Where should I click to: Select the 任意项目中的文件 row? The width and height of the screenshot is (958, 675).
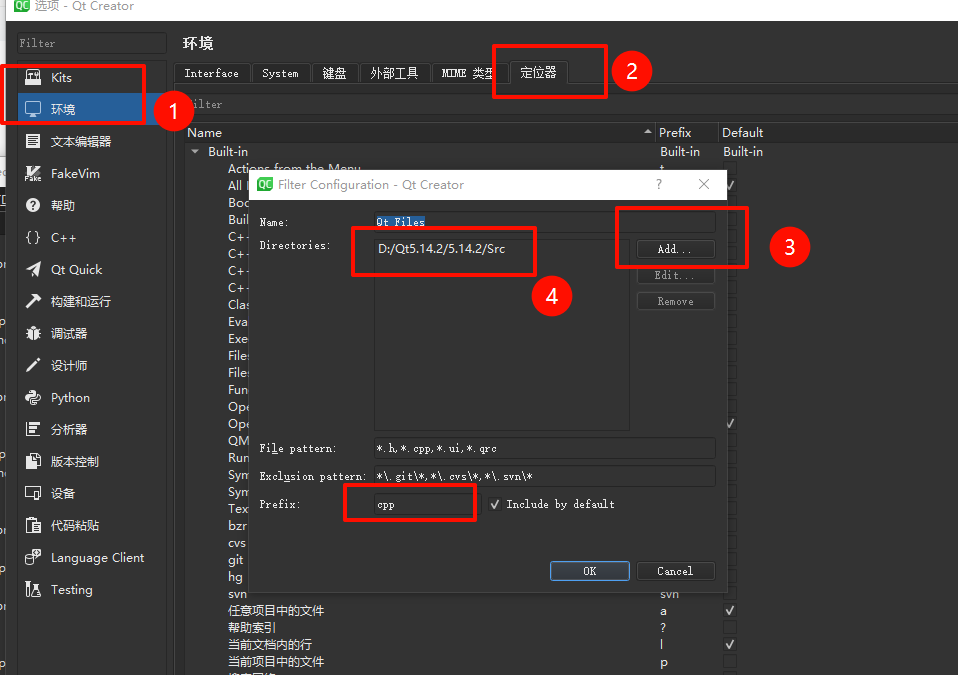276,610
